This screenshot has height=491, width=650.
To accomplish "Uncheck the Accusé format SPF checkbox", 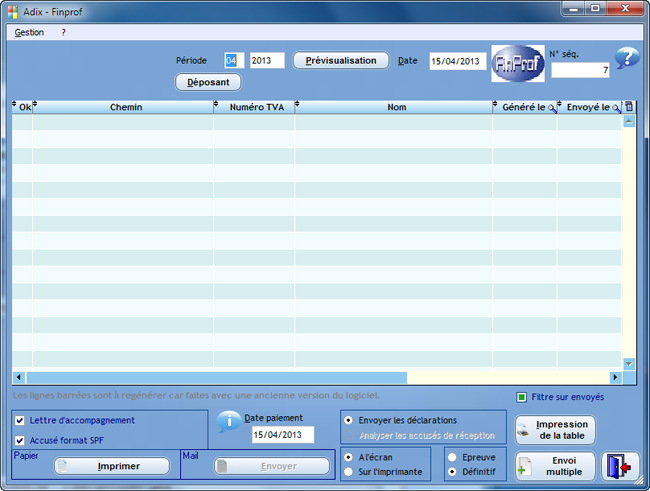I will pos(20,440).
